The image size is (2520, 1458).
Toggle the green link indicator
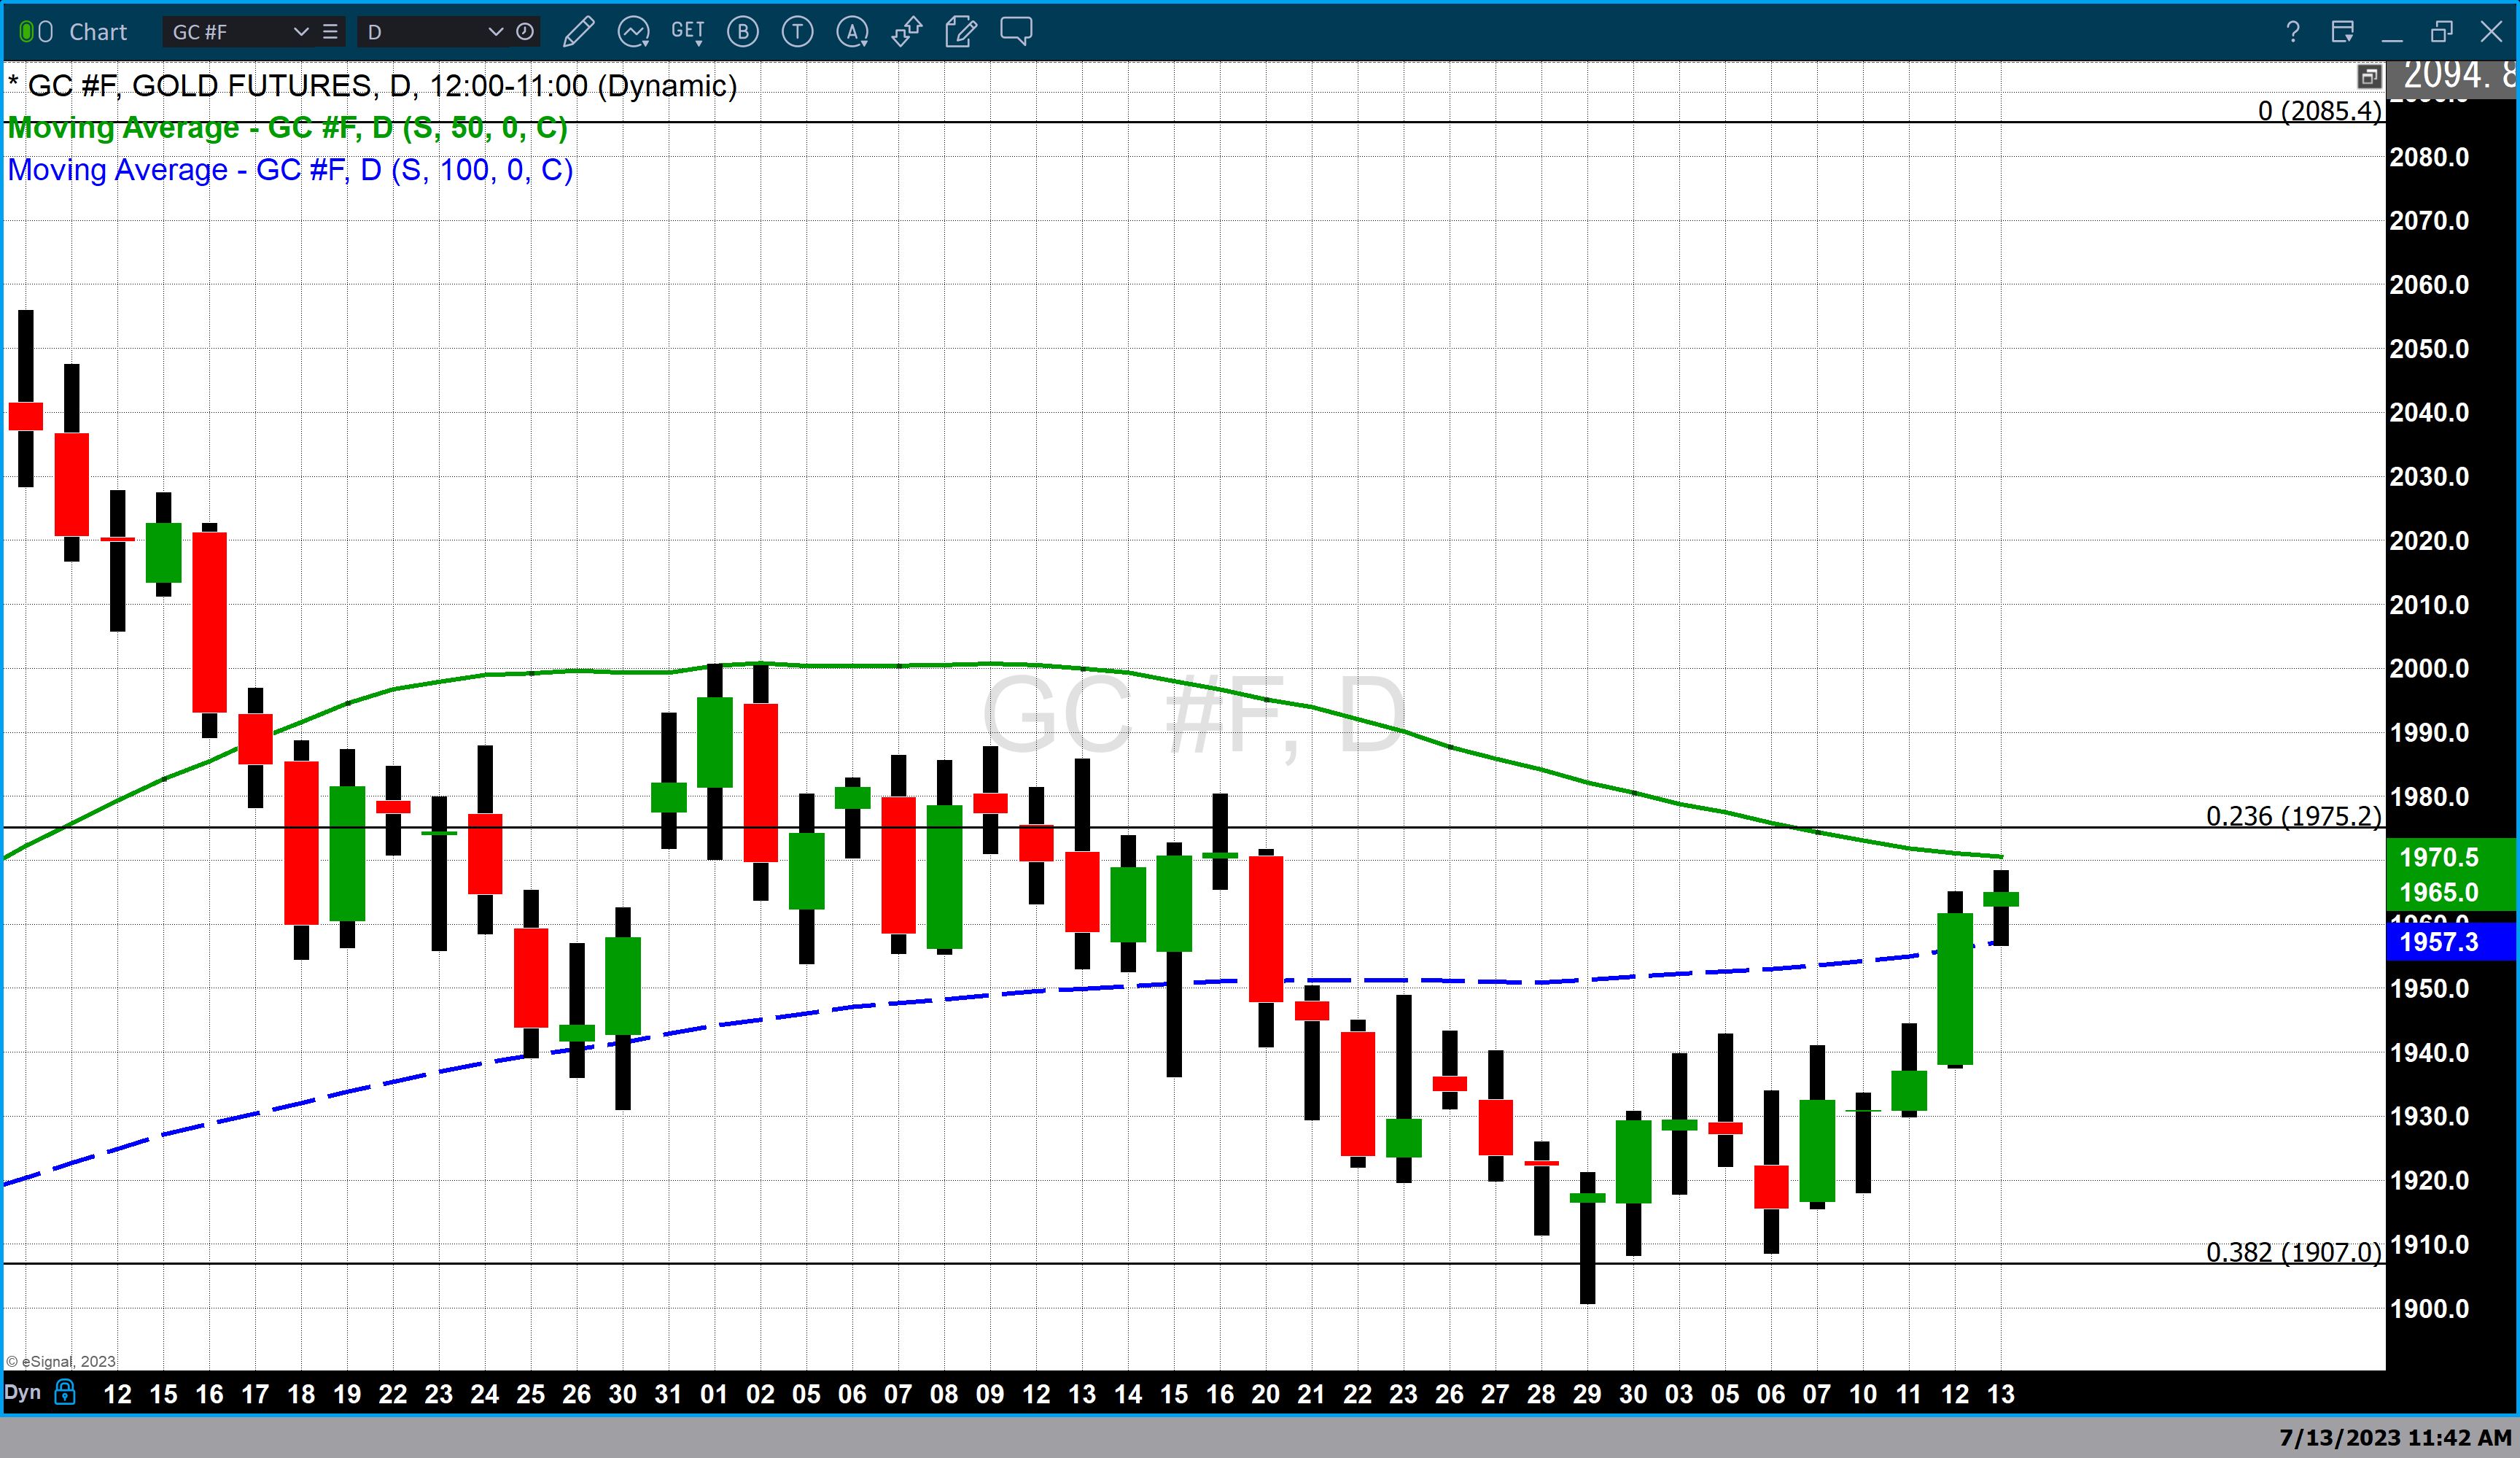pyautogui.click(x=26, y=30)
